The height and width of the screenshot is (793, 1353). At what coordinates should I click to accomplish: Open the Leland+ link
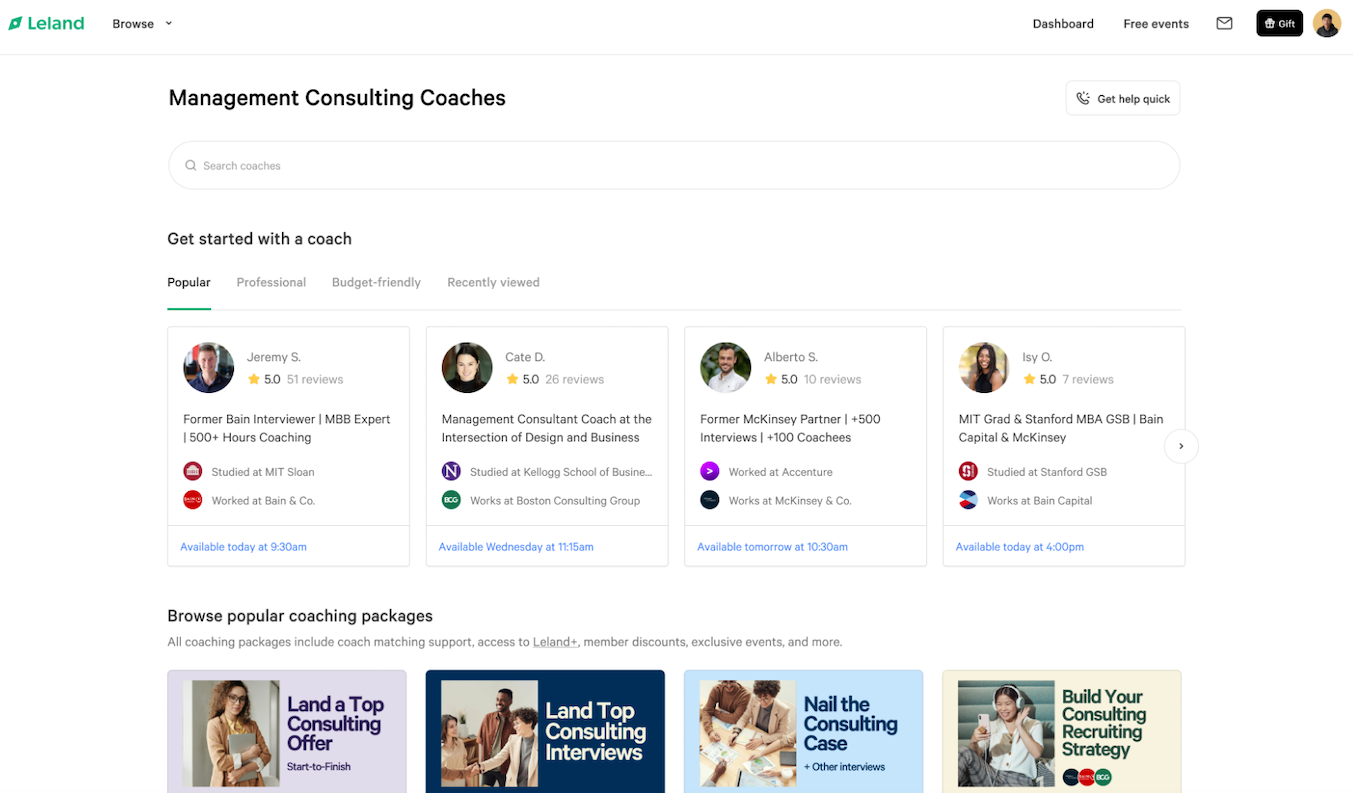coord(555,642)
